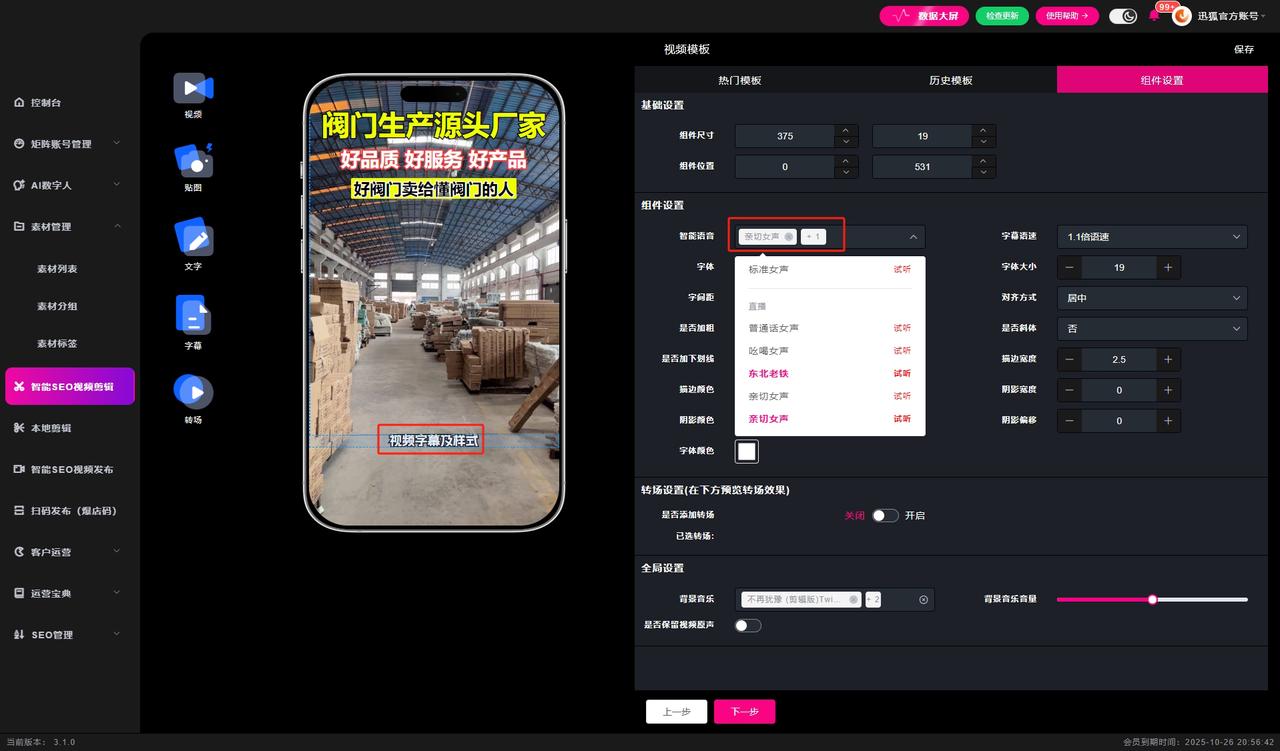Viewport: 1280px width, 751px height.
Task: Click the 下一步 button
Action: [744, 712]
